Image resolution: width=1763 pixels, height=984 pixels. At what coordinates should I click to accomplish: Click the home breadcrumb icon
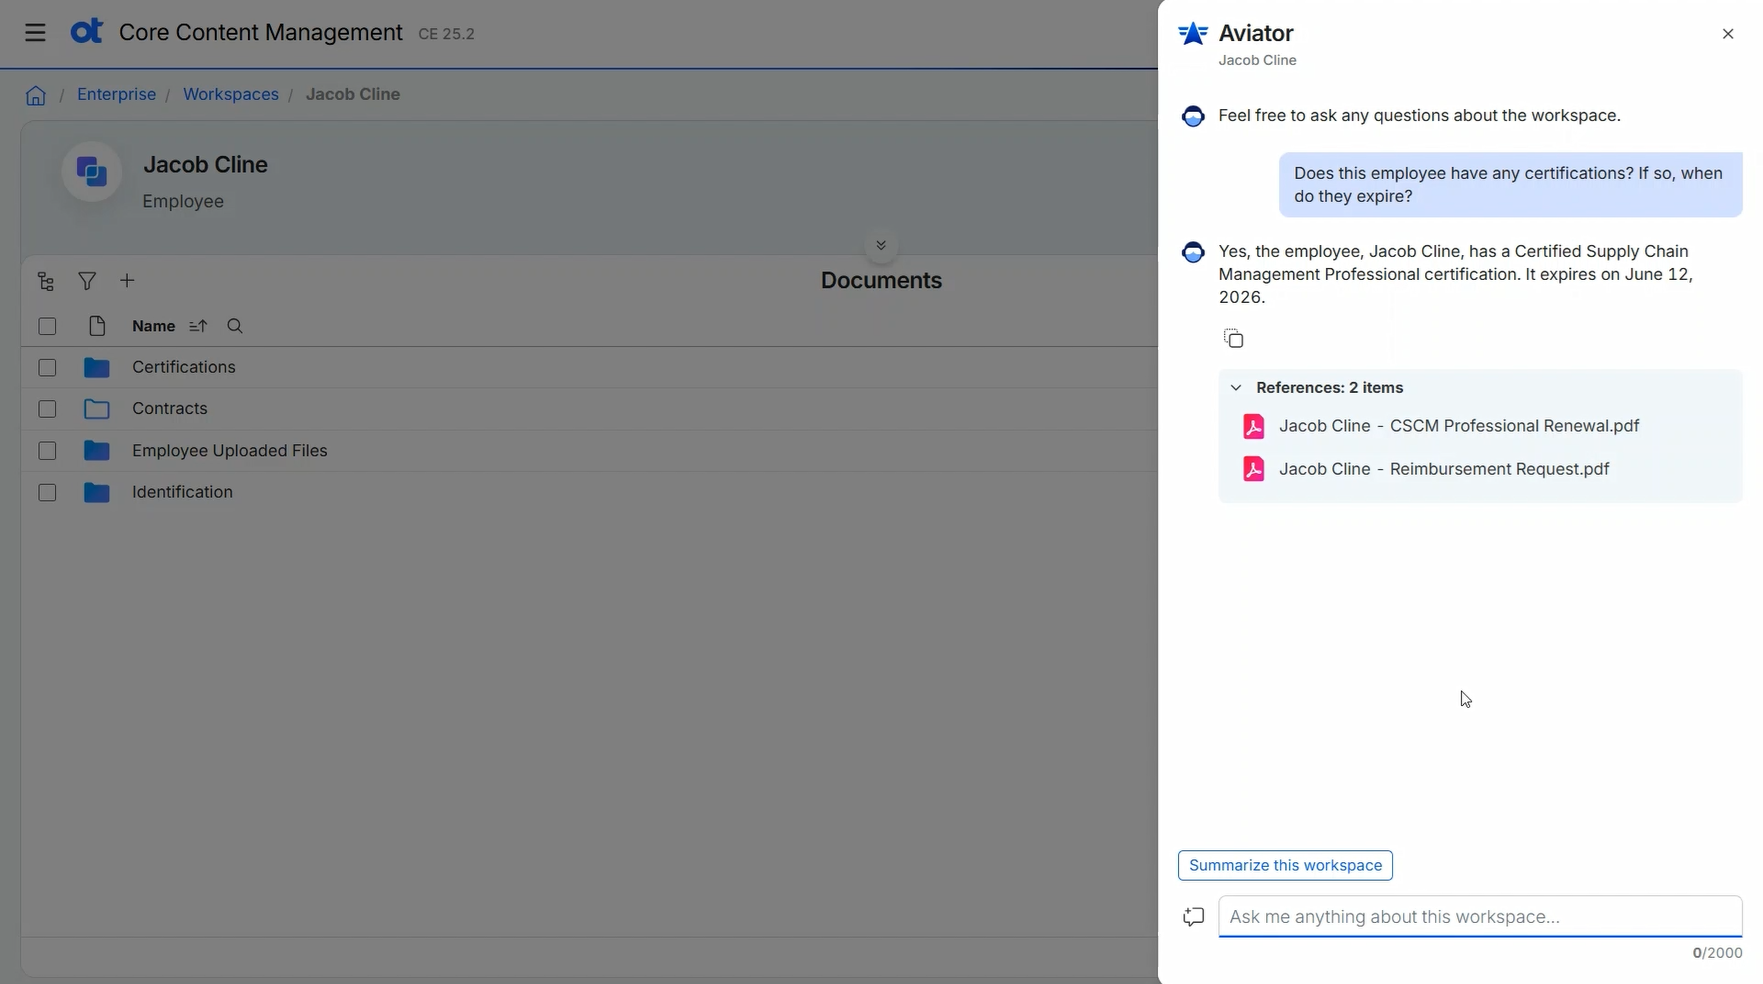click(x=36, y=95)
